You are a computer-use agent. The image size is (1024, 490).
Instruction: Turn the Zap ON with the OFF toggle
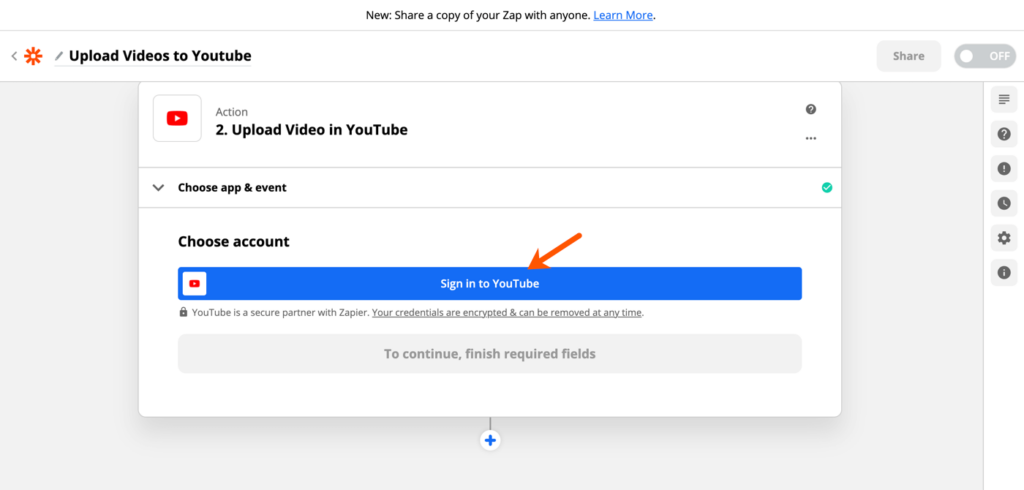(x=985, y=56)
